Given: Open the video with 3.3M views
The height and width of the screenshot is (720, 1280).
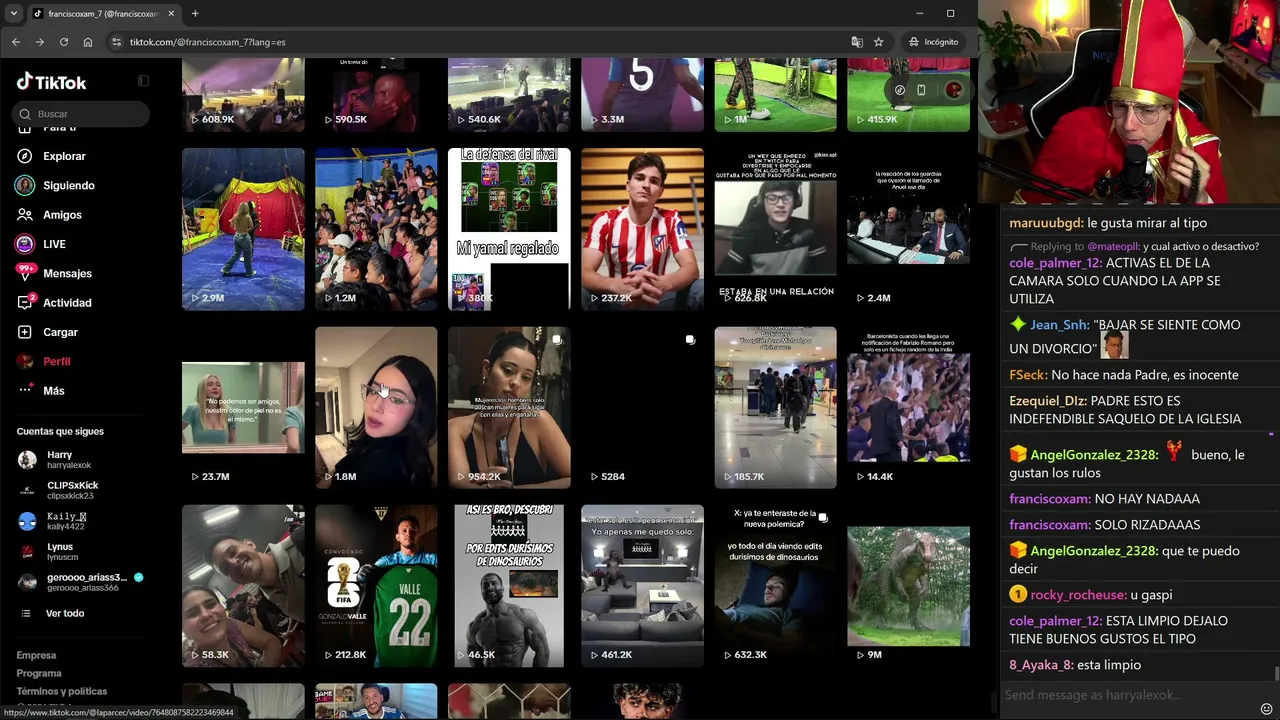Looking at the screenshot, I should tap(642, 94).
